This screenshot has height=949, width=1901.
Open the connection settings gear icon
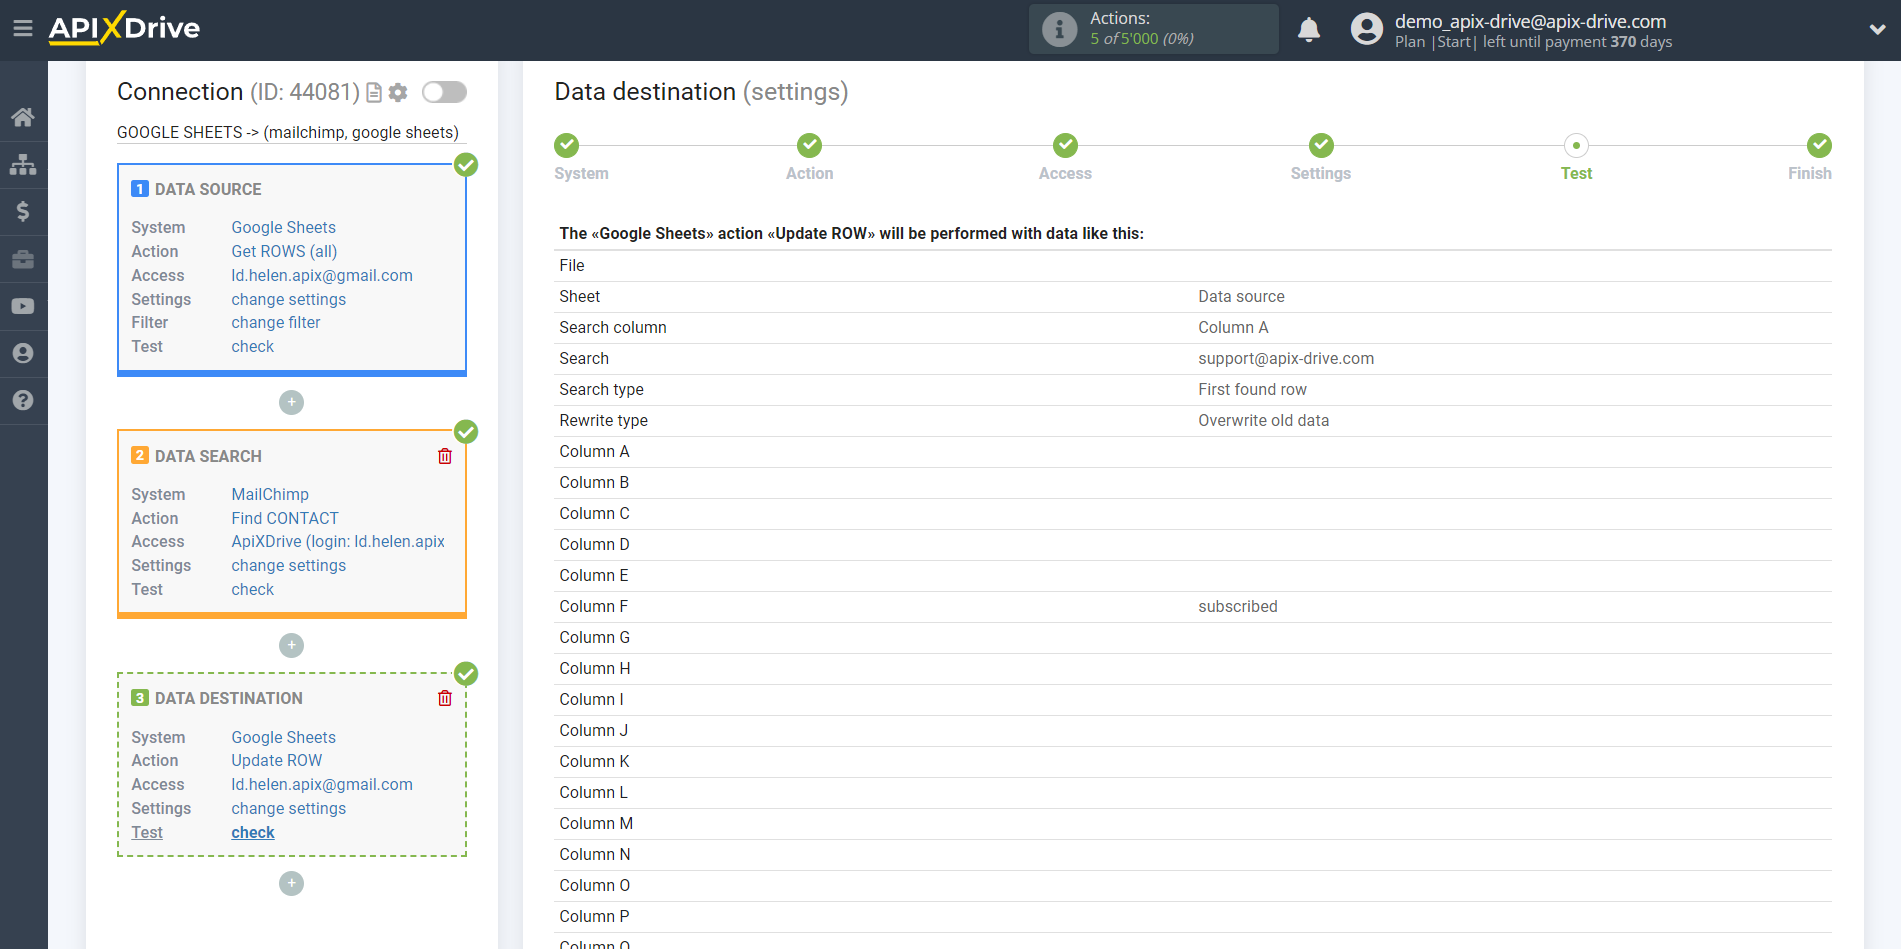398,93
